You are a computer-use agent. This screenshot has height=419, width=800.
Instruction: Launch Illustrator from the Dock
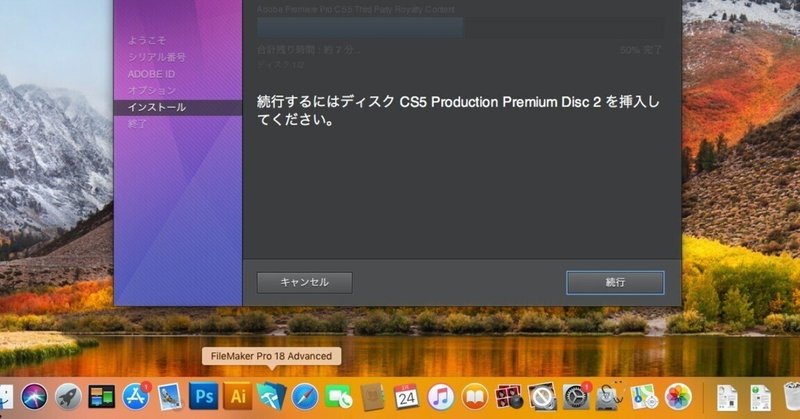pos(238,397)
